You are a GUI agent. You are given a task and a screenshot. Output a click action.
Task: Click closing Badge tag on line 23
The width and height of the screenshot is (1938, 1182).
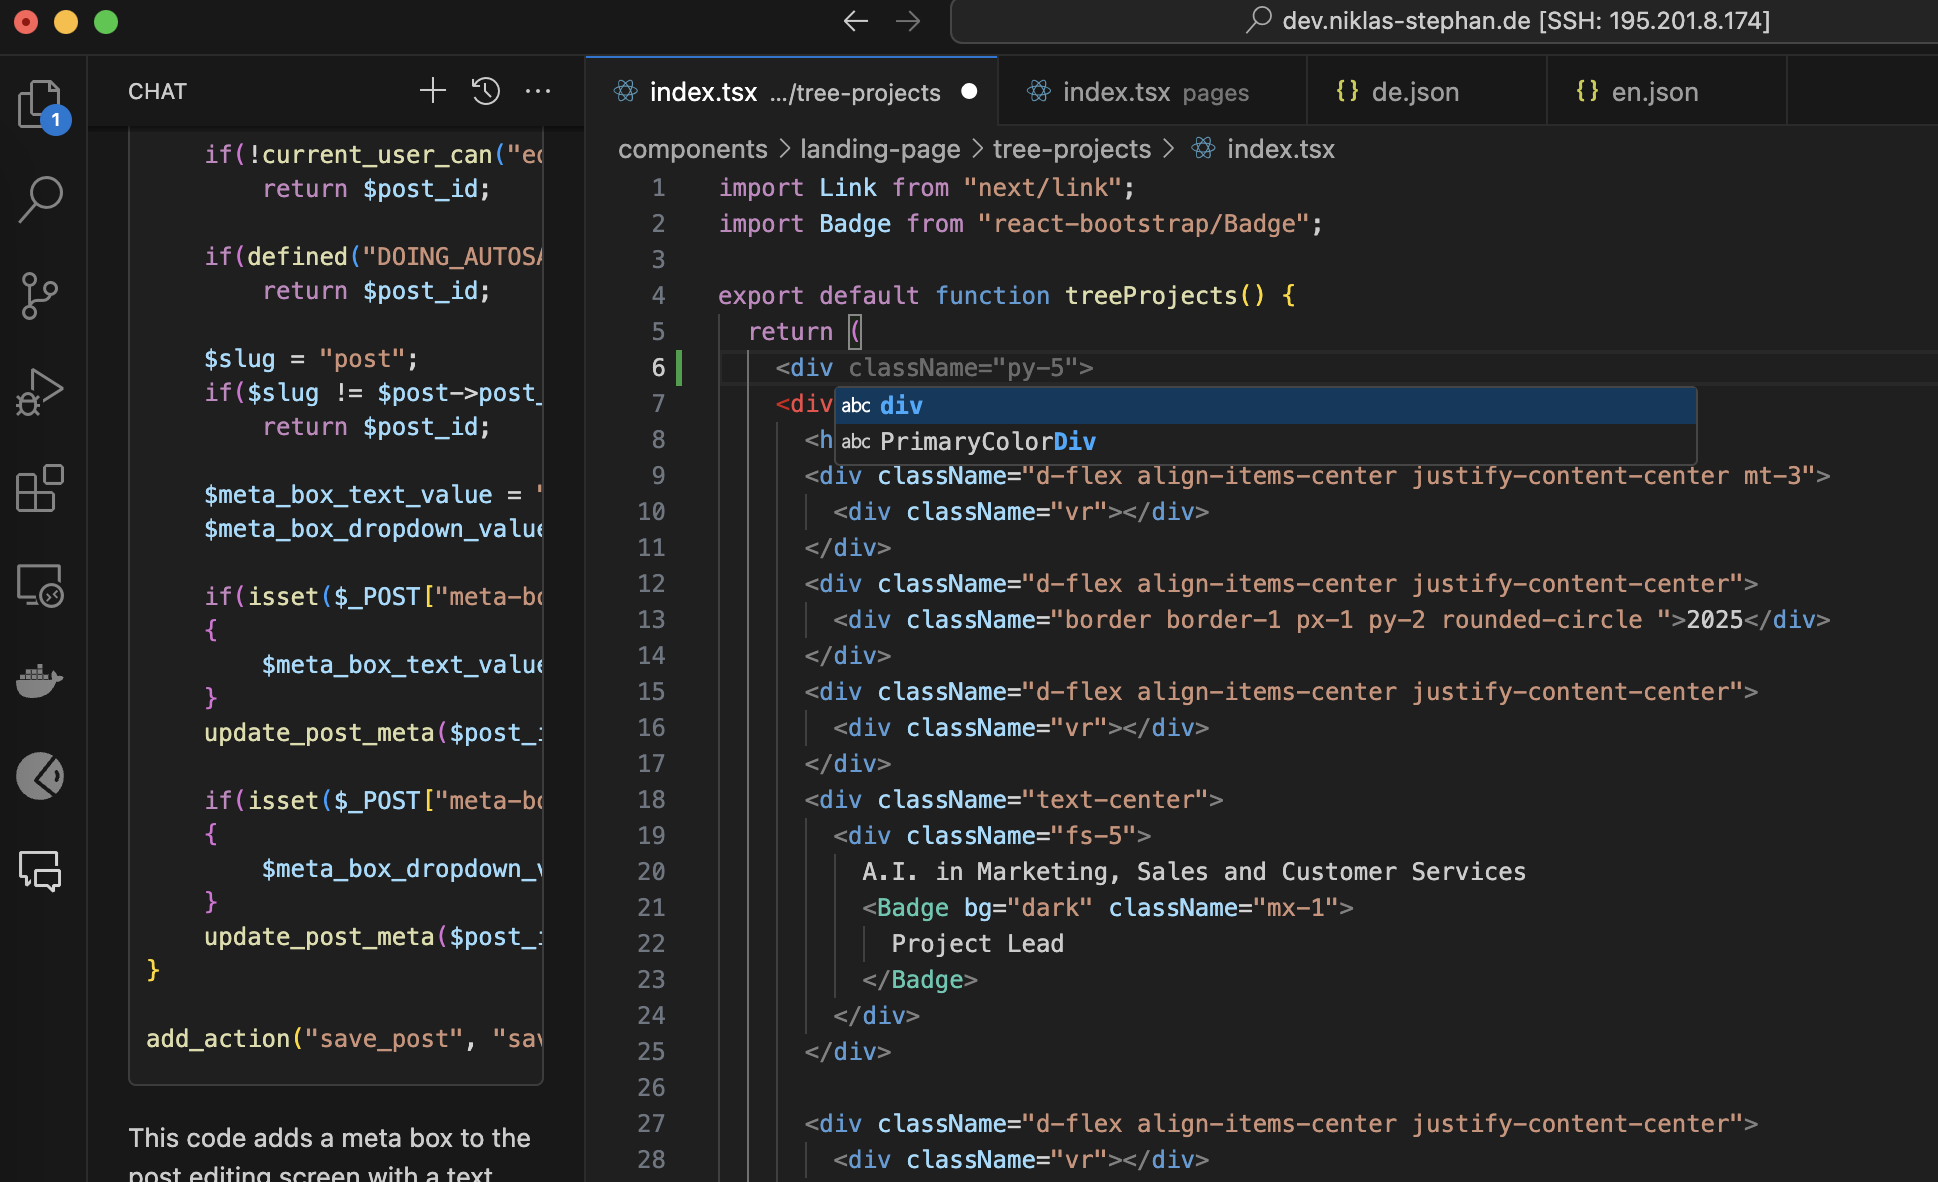[920, 979]
